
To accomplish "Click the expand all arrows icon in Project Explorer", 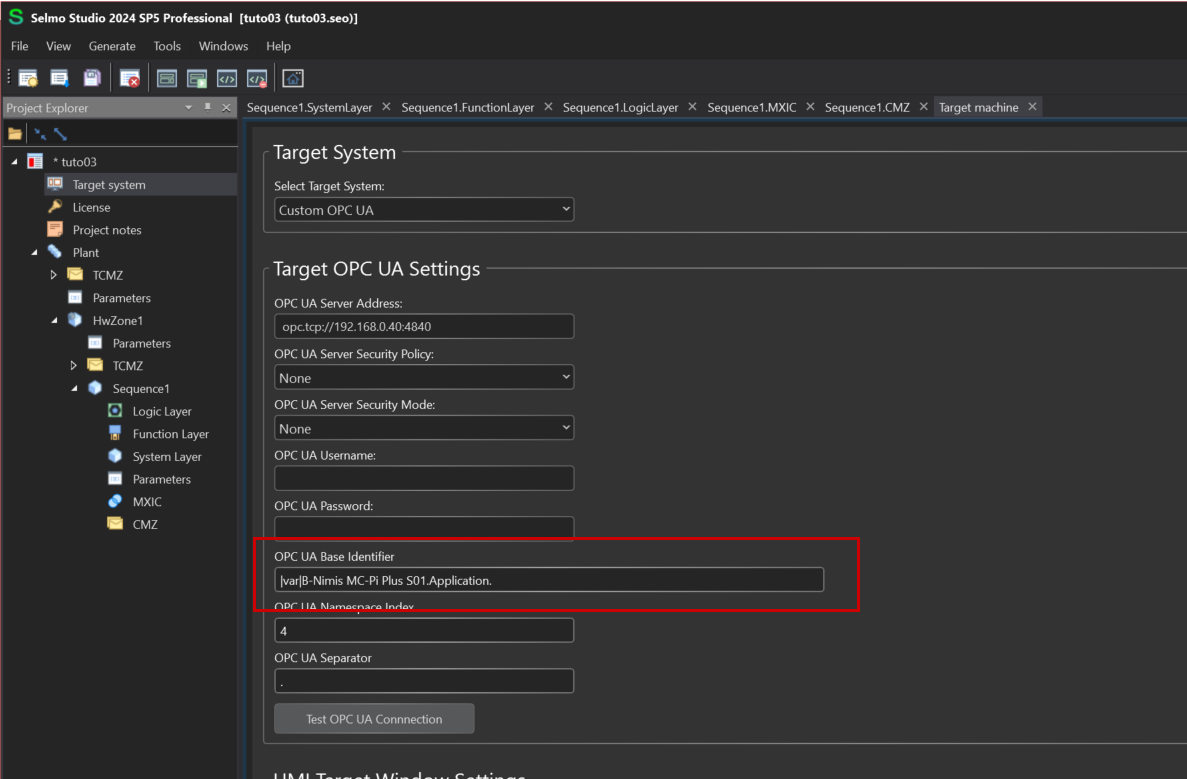I will click(x=61, y=134).
